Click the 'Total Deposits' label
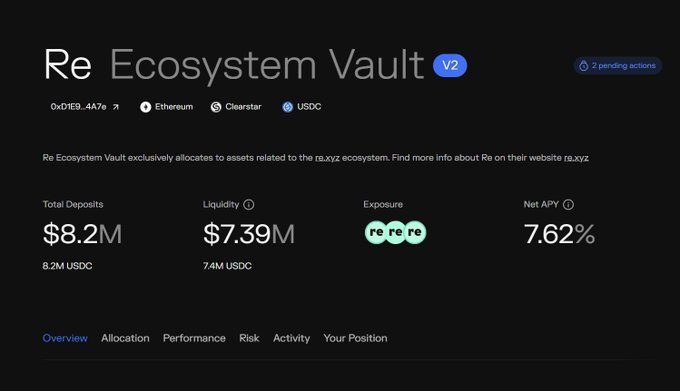The width and height of the screenshot is (680, 391). (73, 205)
